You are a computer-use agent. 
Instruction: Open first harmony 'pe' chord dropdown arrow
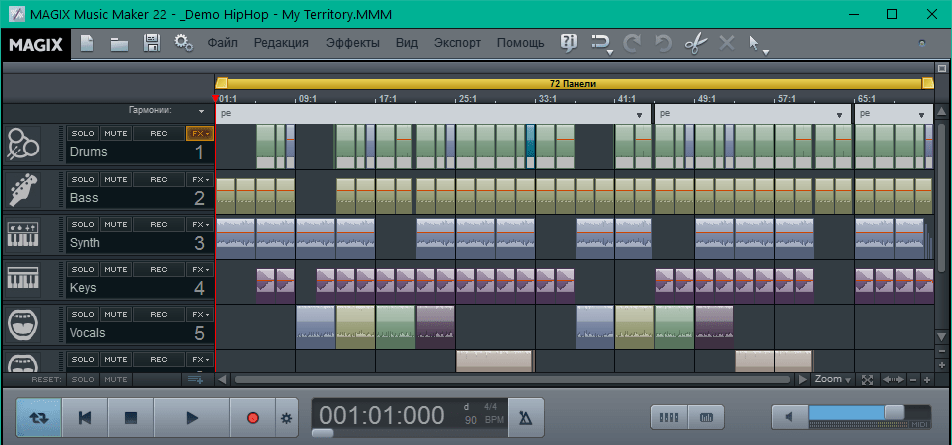point(639,115)
